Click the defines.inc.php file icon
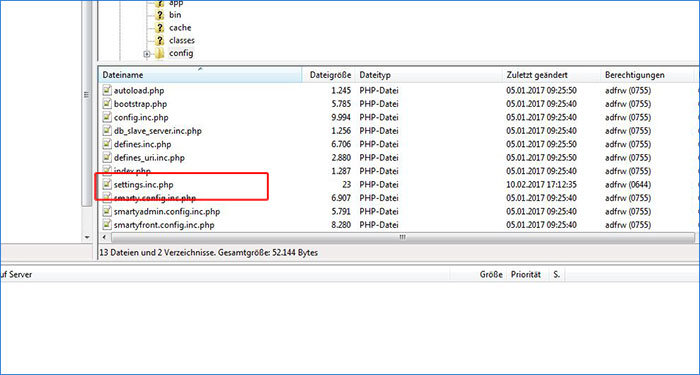Screen dimensions: 700x375 [106, 144]
